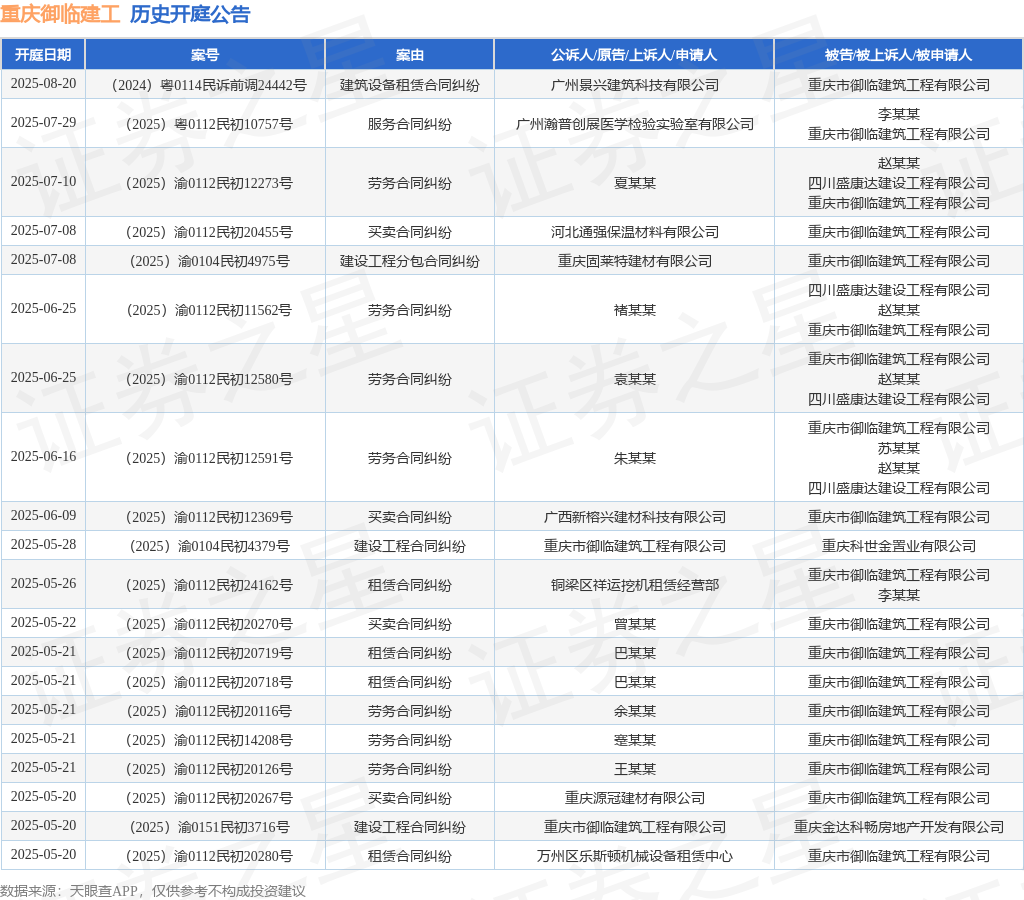The height and width of the screenshot is (900, 1024).
Task: Click the date 2025-07-29
Action: pyautogui.click(x=43, y=123)
